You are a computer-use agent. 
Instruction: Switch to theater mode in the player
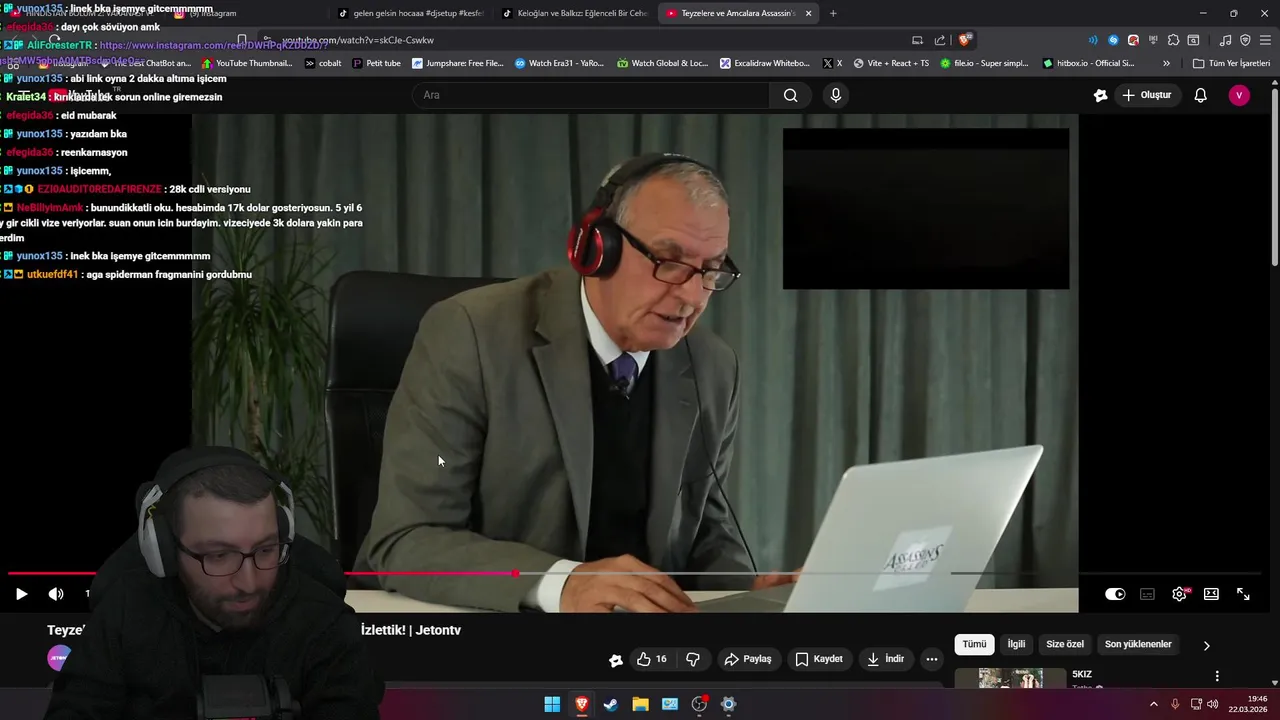pos(1211,594)
